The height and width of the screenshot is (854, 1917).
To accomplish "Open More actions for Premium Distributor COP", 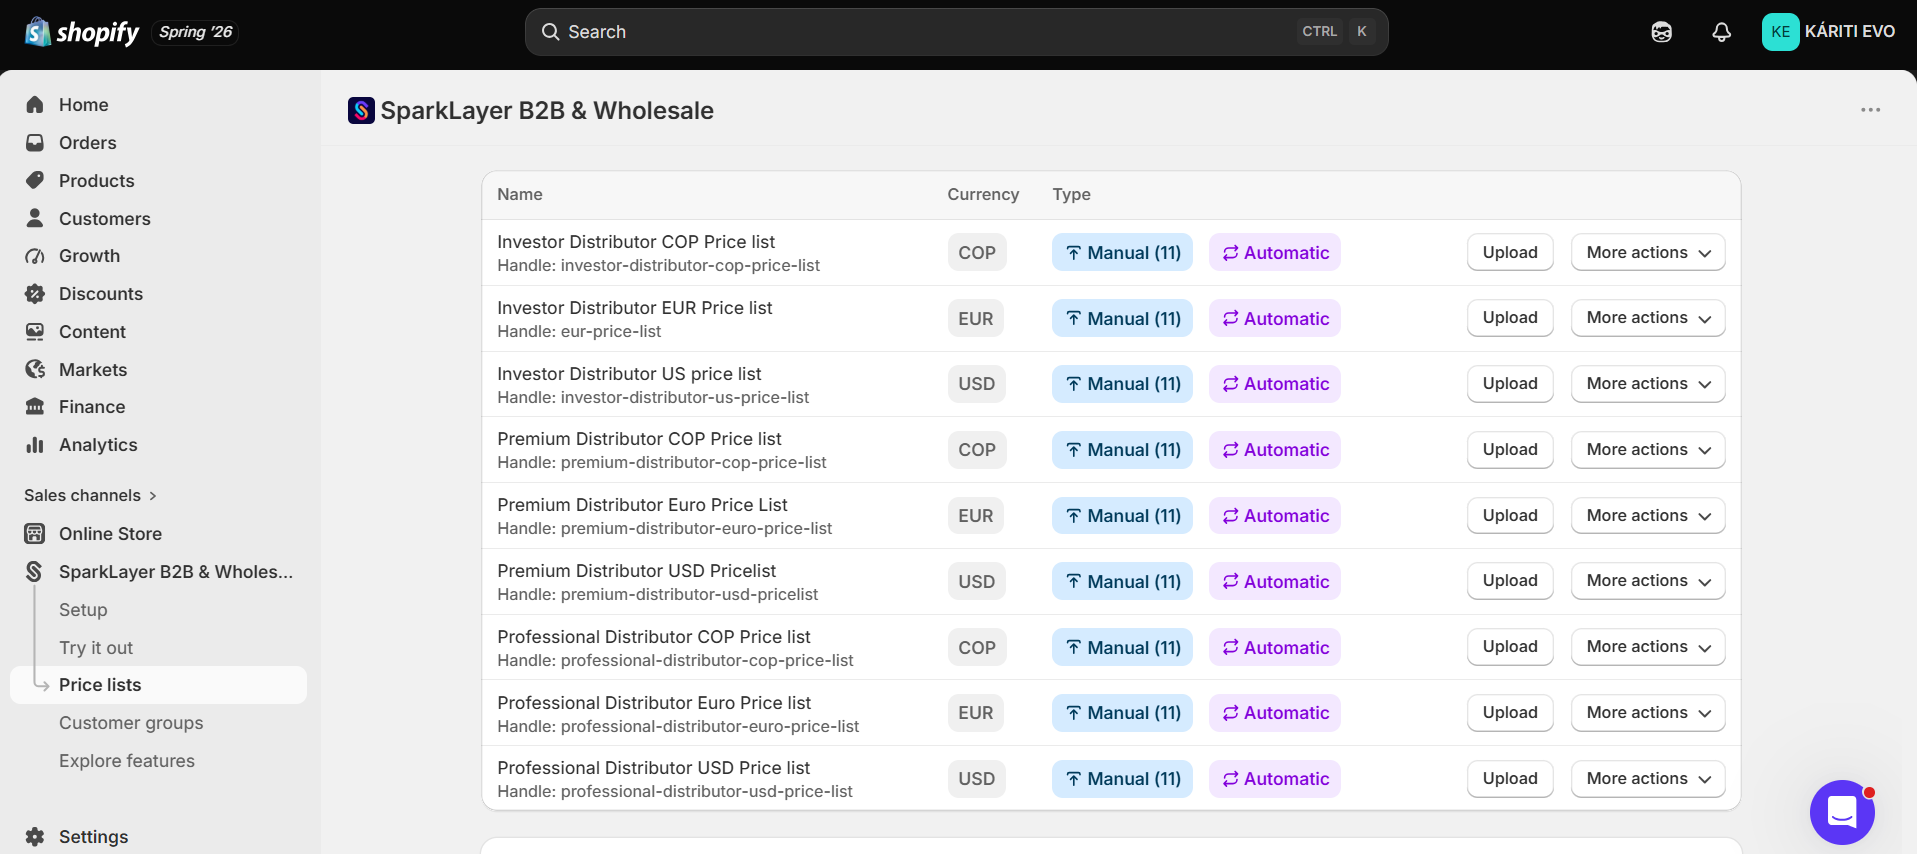I will 1648,450.
